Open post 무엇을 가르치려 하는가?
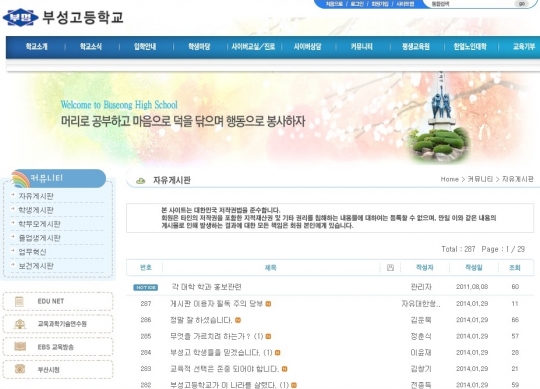540x389 pixels. tap(210, 336)
